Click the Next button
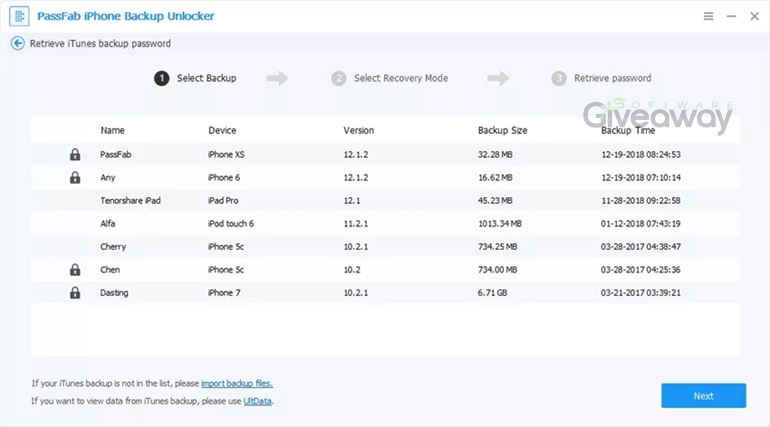This screenshot has height=427, width=770. tap(703, 396)
